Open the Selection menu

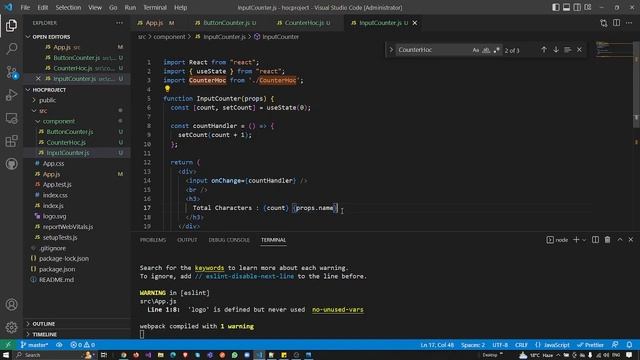point(68,7)
